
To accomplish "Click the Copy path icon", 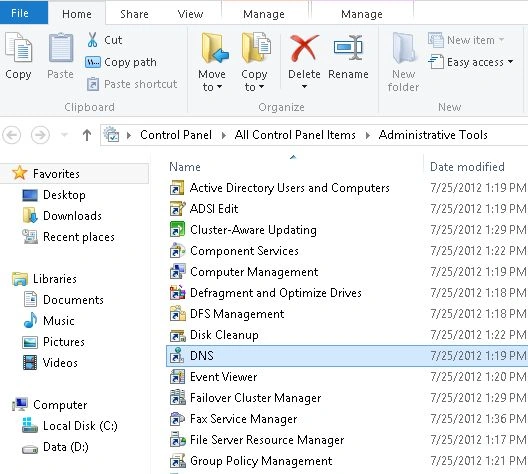I will click(x=93, y=62).
